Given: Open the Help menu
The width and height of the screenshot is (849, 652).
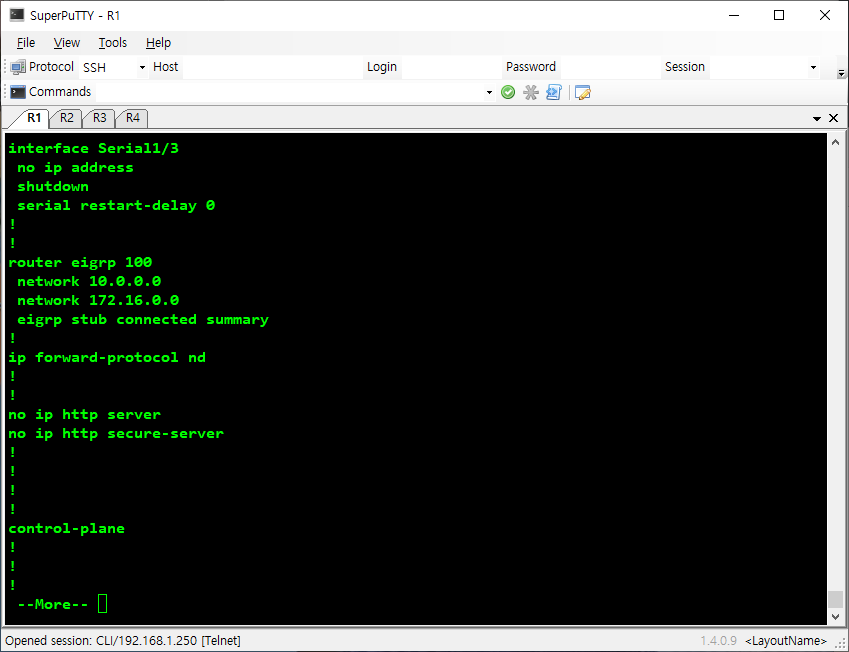Looking at the screenshot, I should [158, 43].
